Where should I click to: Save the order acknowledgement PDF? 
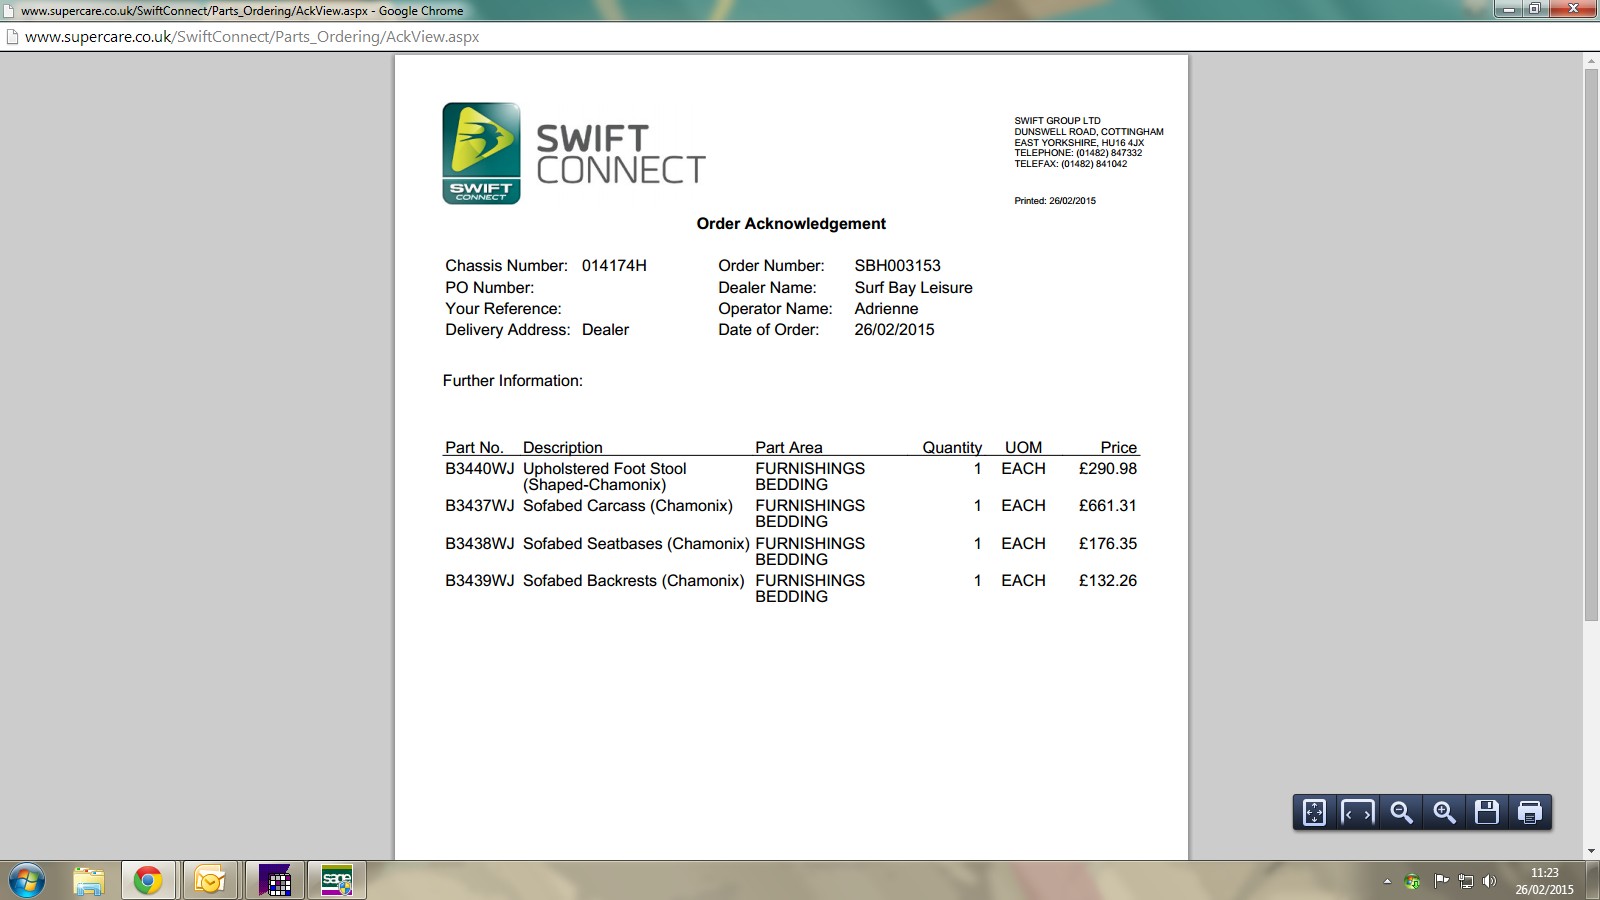(x=1487, y=812)
